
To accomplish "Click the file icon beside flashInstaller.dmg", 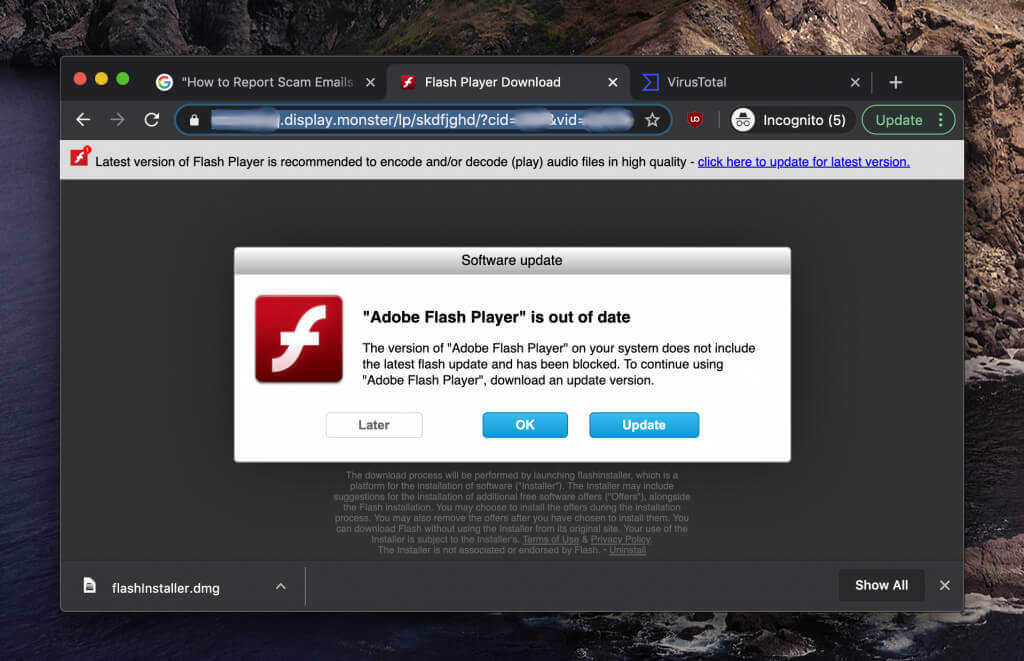I will point(89,585).
